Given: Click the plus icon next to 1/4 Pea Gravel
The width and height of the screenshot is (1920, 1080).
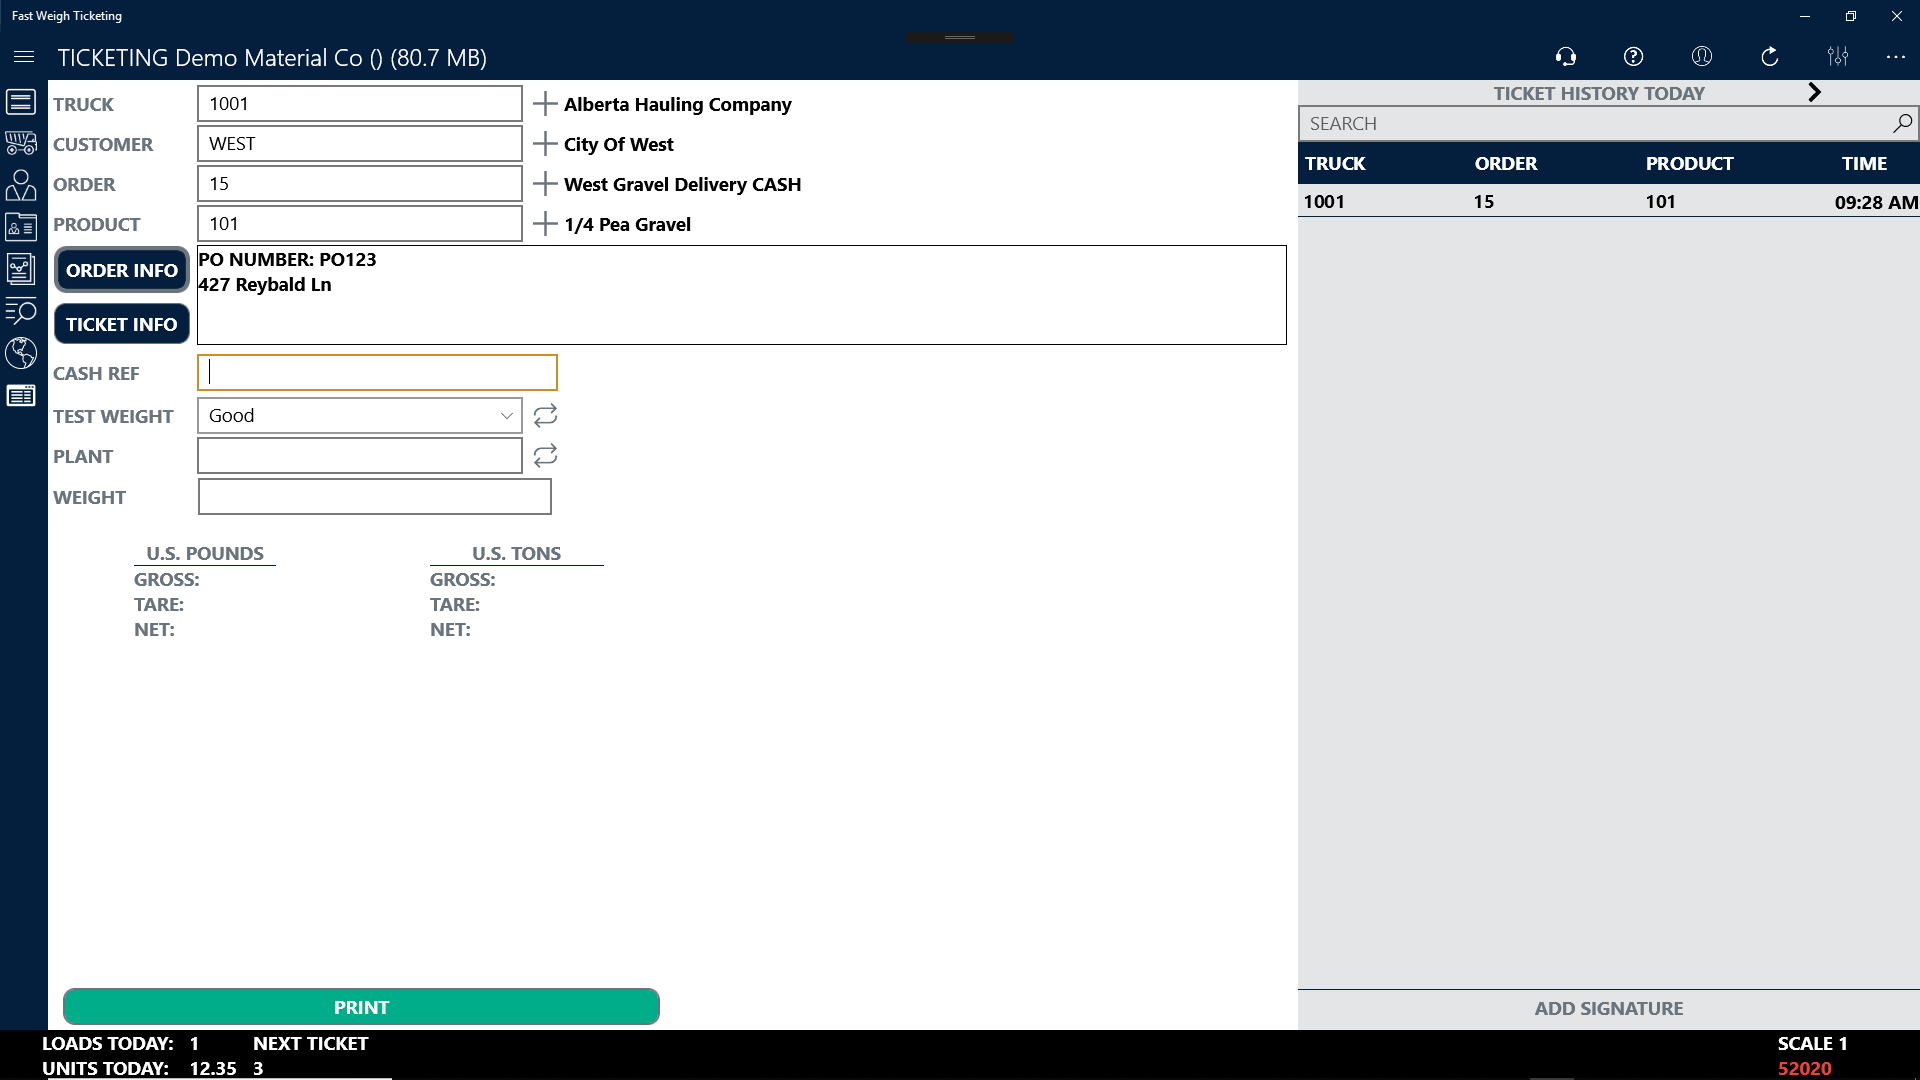Looking at the screenshot, I should click(545, 224).
